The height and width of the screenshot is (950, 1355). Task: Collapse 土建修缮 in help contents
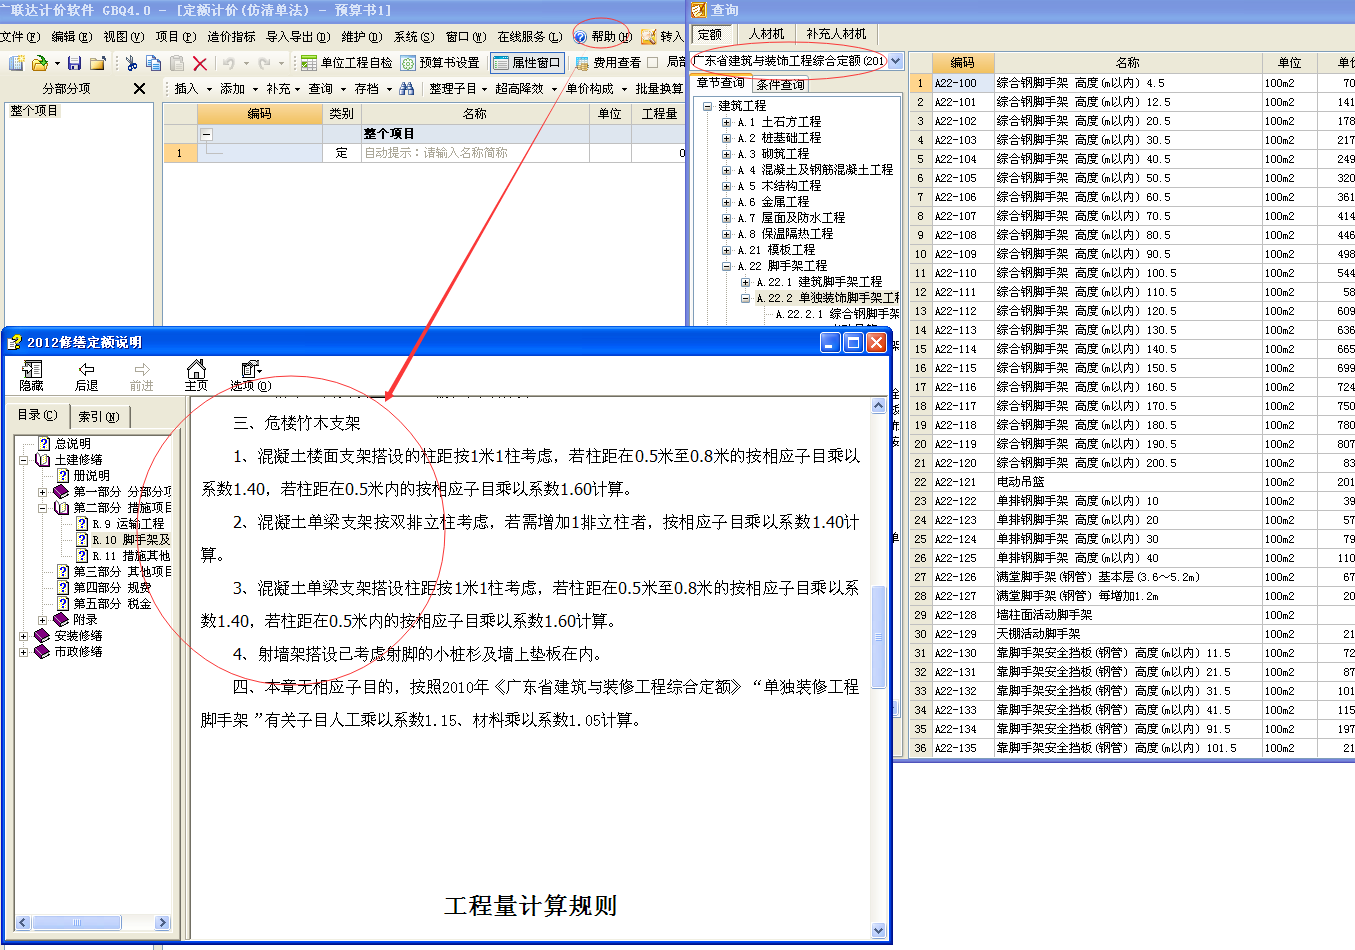[x=24, y=460]
